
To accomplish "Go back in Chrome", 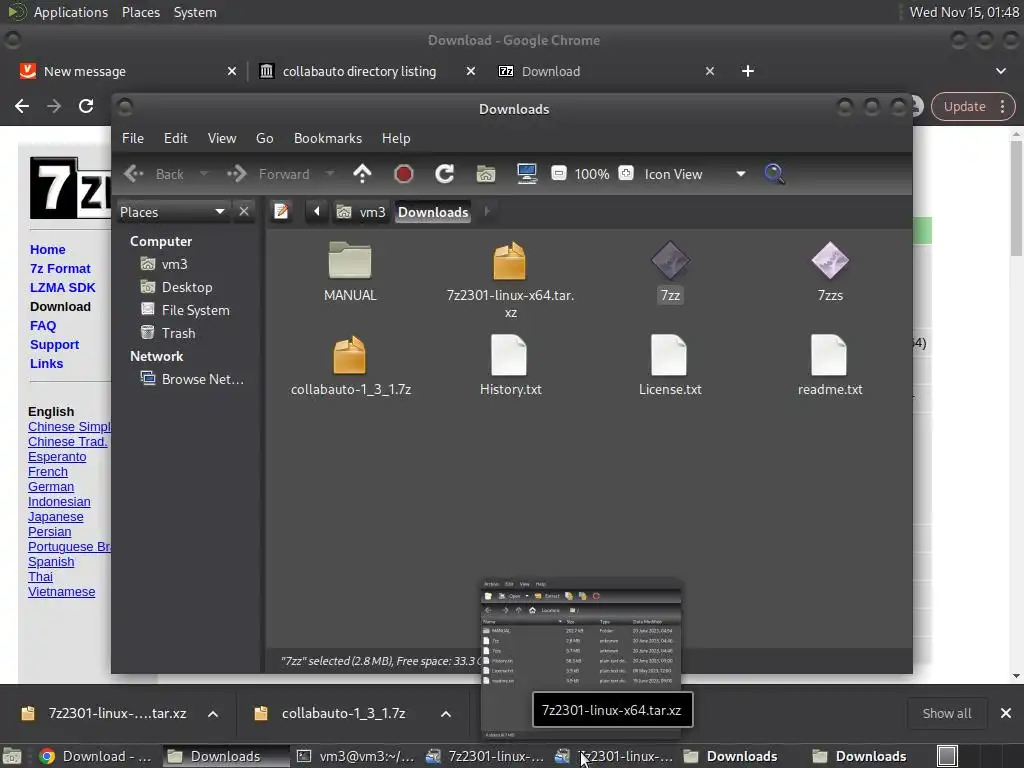I will [x=22, y=106].
